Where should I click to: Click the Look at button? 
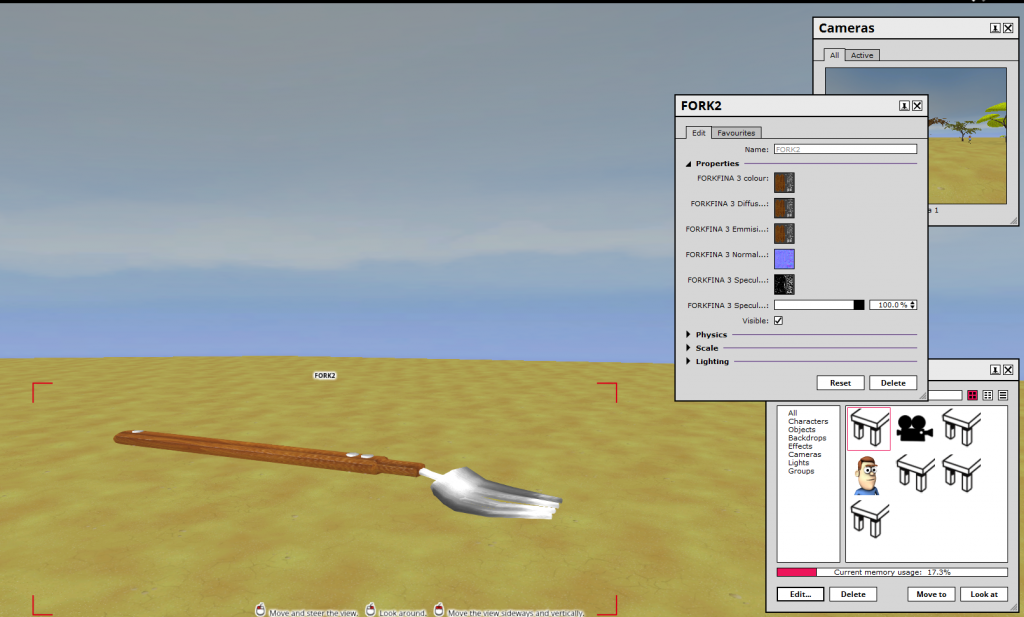coord(984,594)
